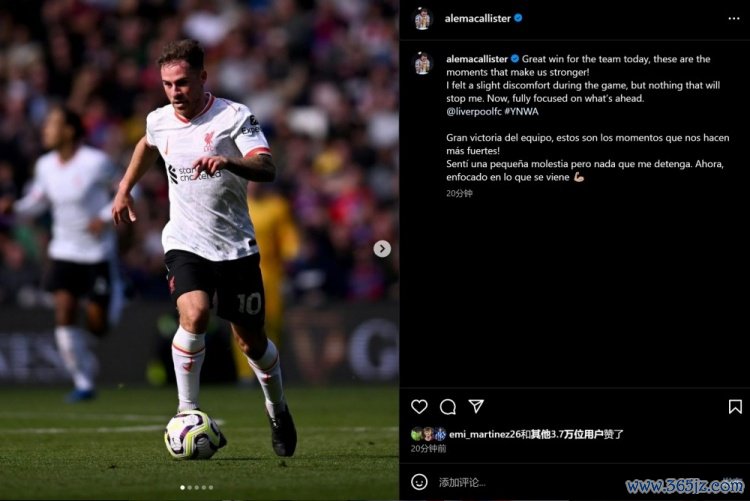Open comments via speech bubble icon
750x501 pixels.
click(448, 407)
